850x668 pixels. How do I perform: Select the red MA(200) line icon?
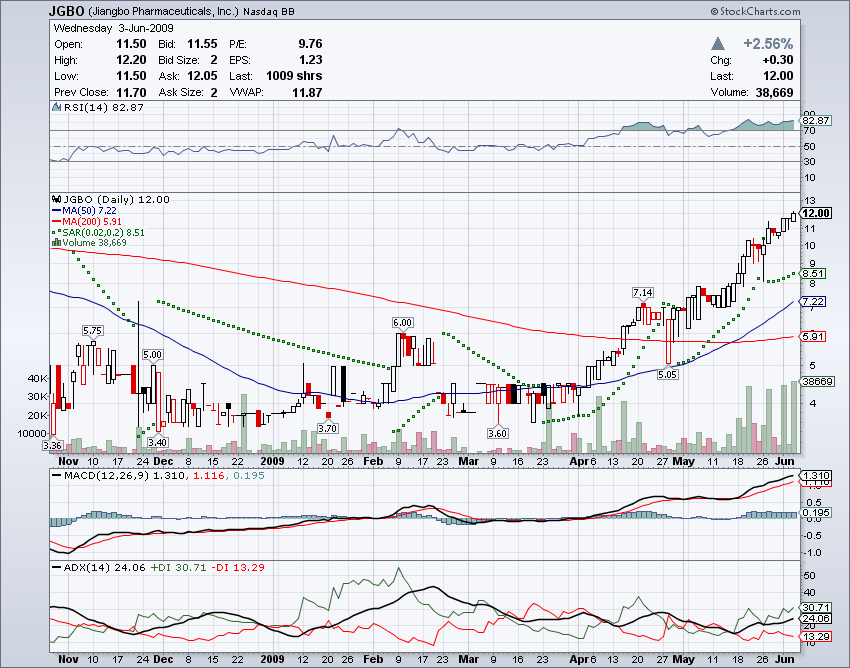click(x=57, y=221)
